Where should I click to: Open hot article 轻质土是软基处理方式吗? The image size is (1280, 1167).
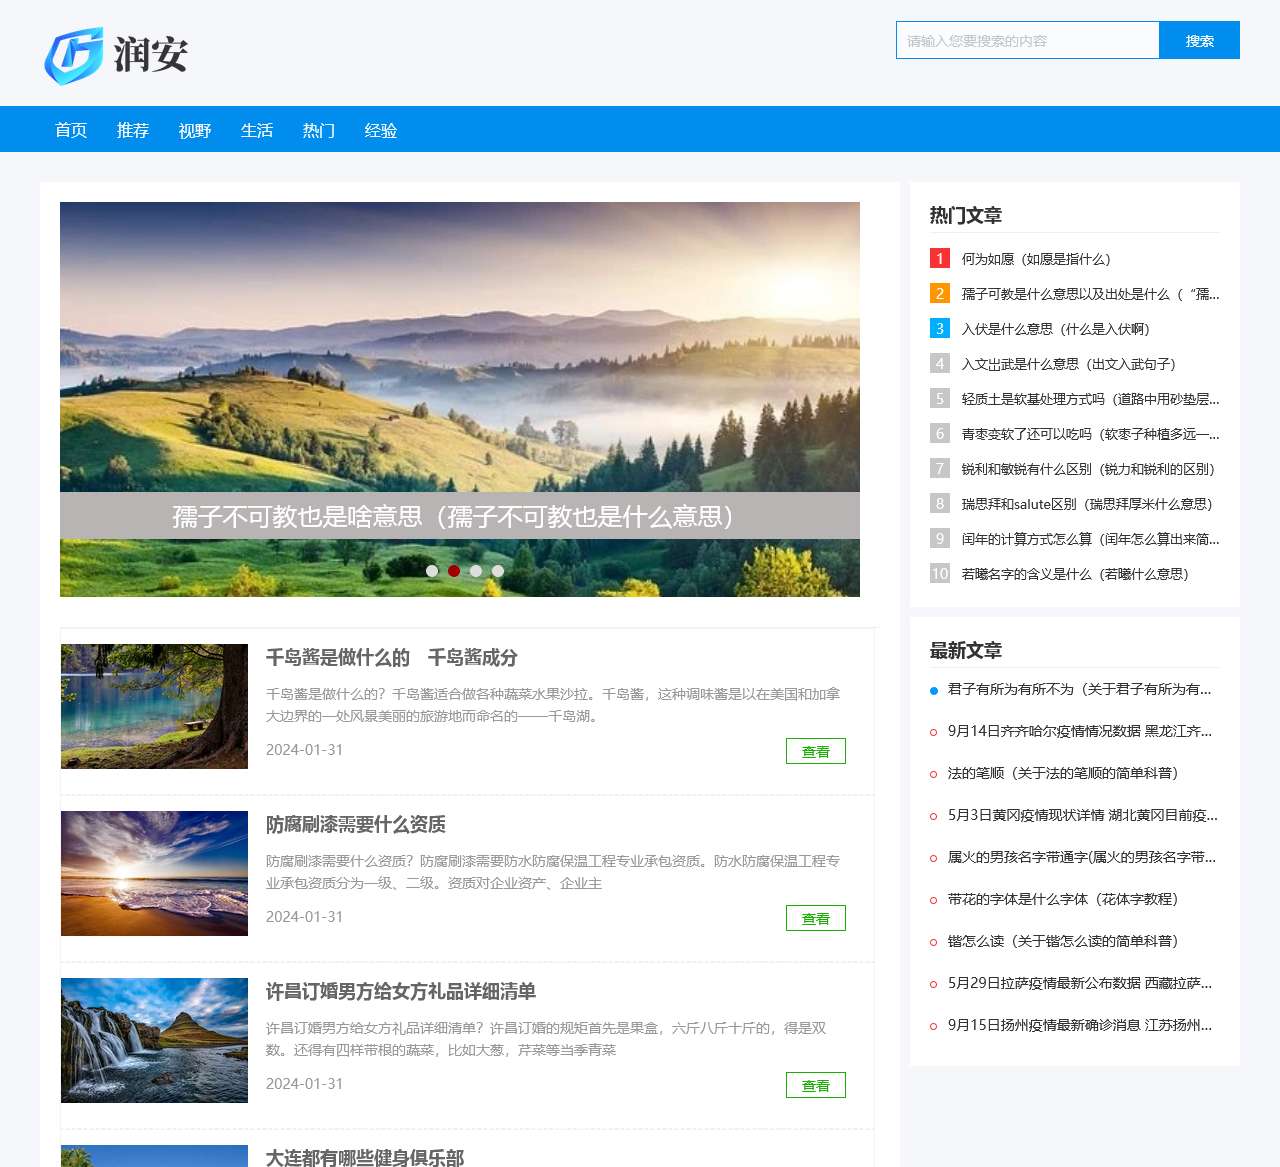1090,399
